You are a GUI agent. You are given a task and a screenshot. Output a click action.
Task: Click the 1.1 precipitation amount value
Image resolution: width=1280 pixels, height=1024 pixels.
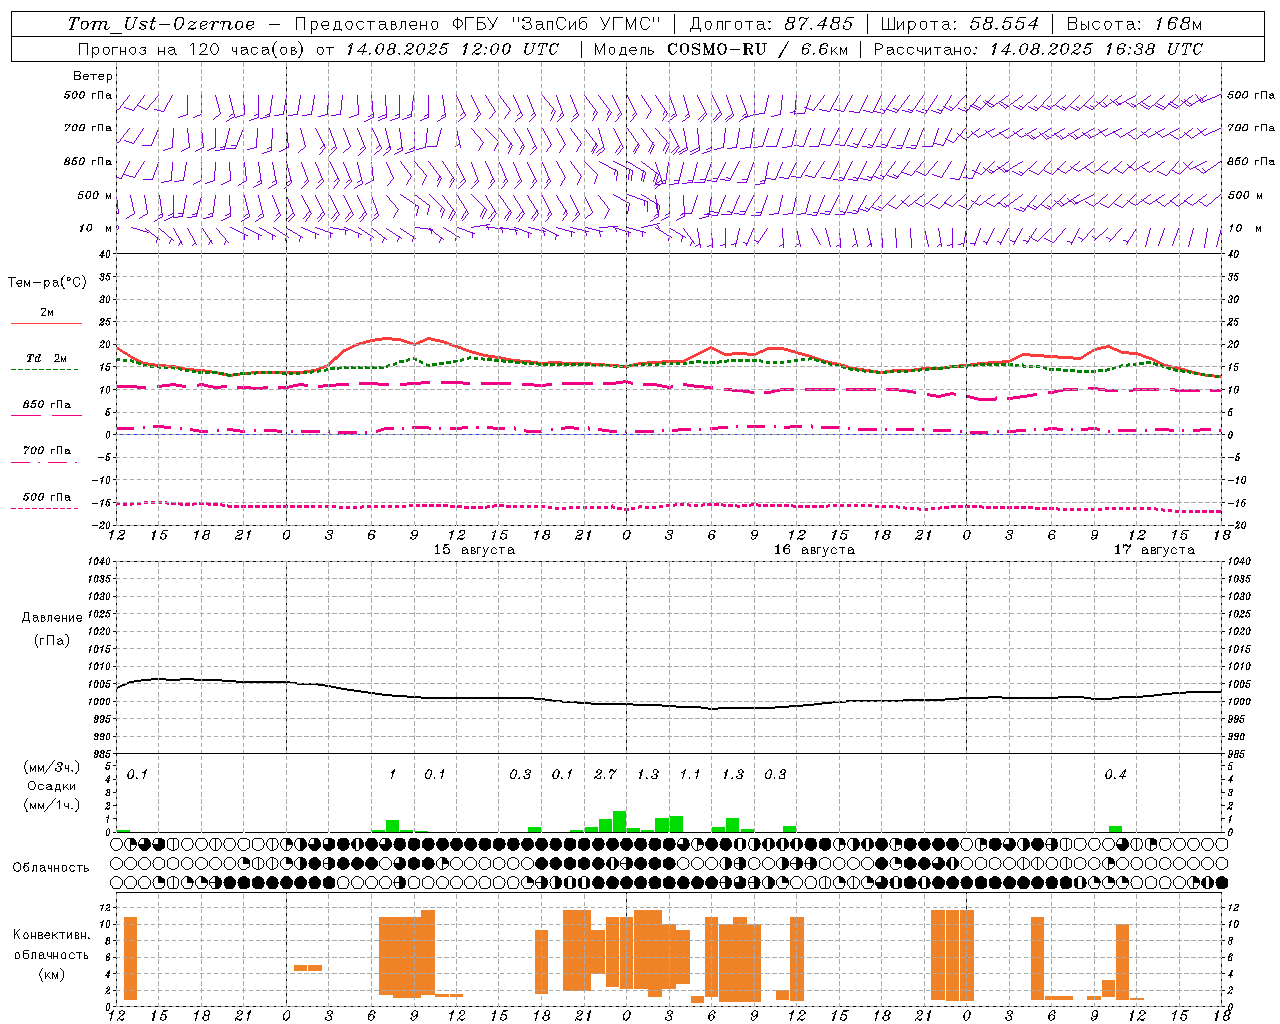coord(690,775)
